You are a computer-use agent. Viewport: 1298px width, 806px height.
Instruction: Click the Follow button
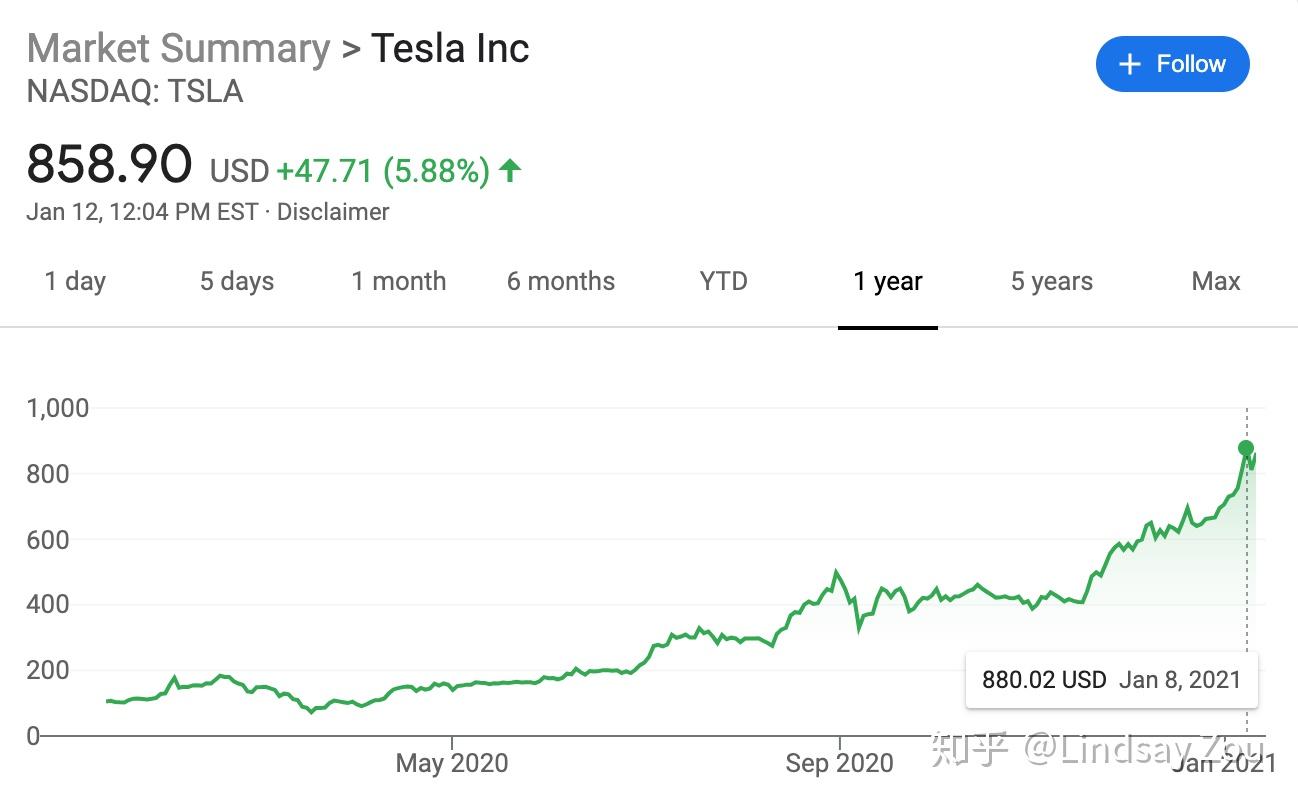pos(1172,63)
